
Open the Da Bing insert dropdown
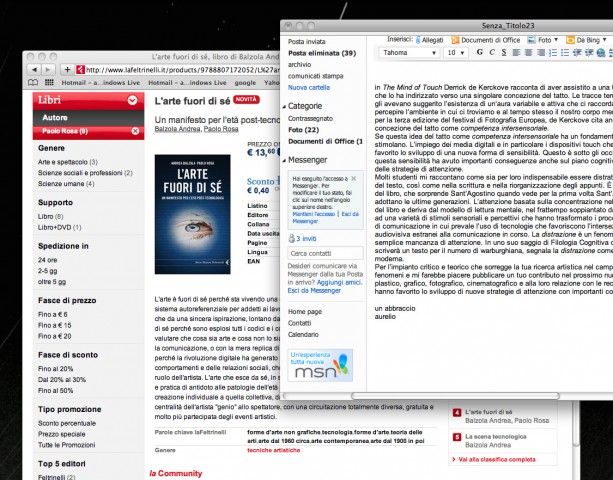point(586,40)
